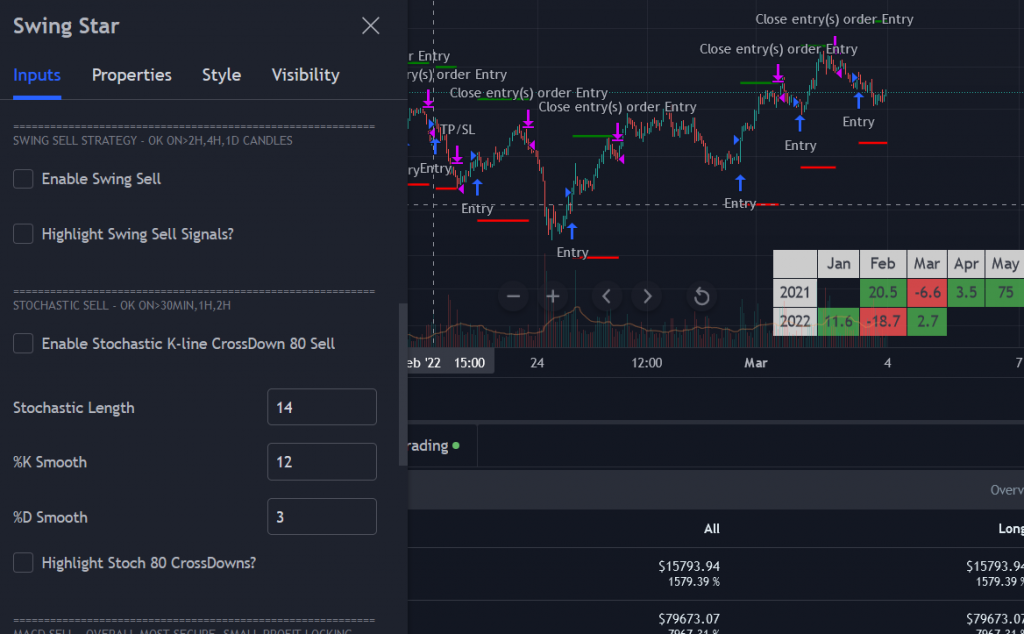Toggle Highlight Swing Sell Signals checkbox
The height and width of the screenshot is (634, 1024).
[x=23, y=234]
